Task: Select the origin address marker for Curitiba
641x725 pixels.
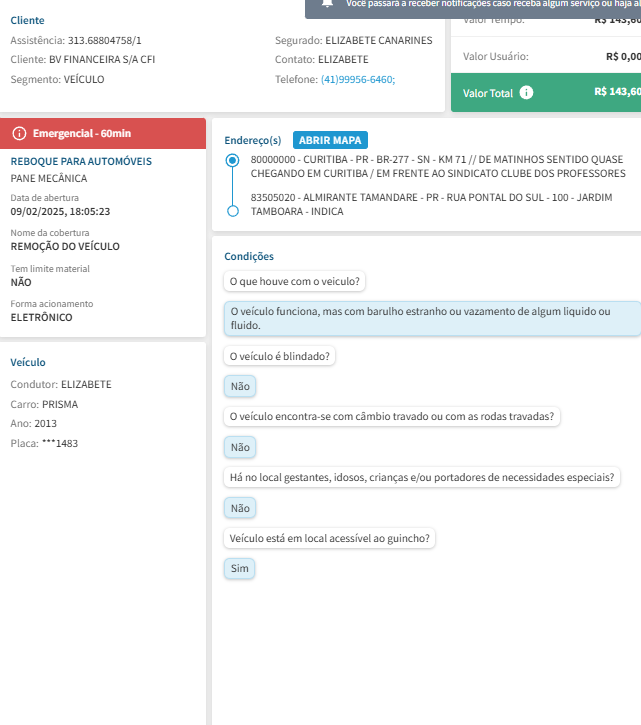Action: 233,160
